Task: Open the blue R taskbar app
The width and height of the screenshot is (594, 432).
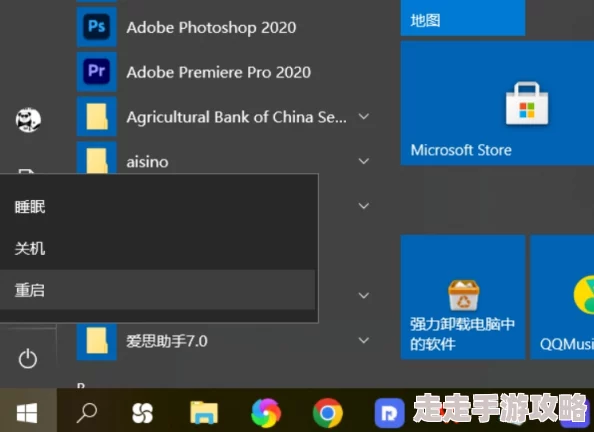Action: [389, 413]
